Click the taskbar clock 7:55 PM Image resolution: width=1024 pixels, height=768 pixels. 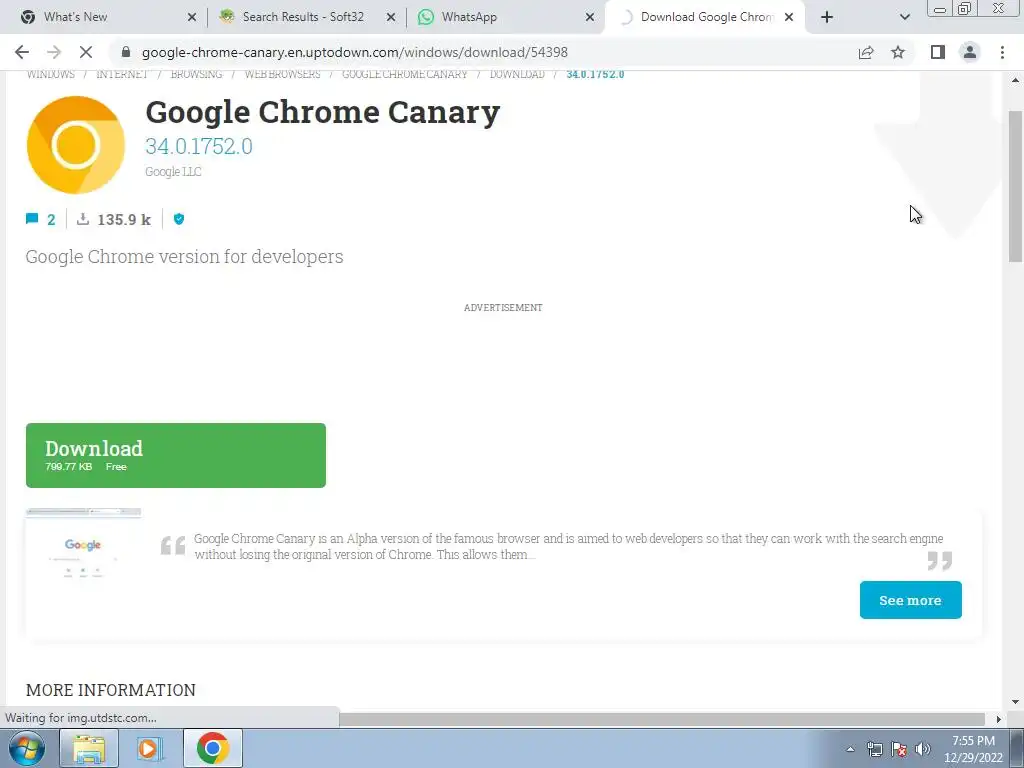(973, 741)
